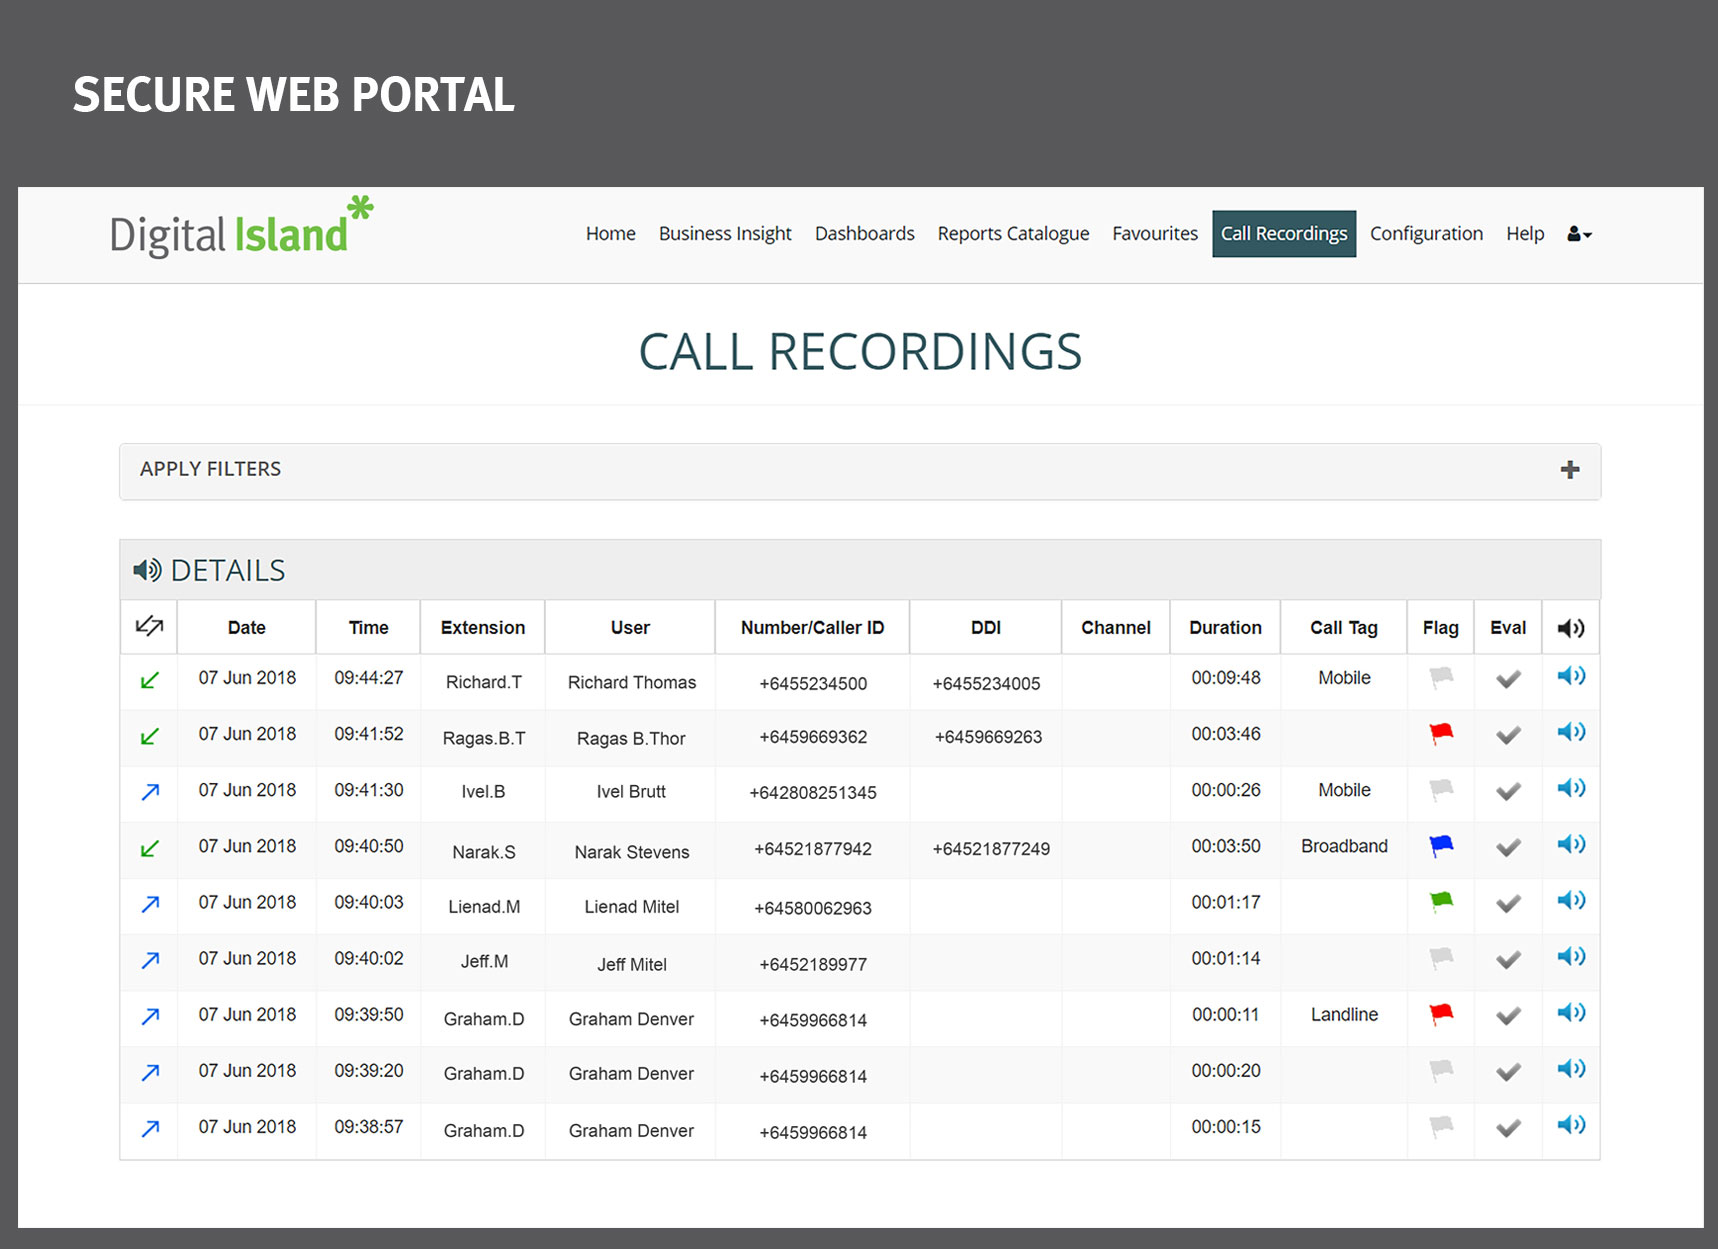Toggle the gray flag on Ivel Brutt's call
Viewport: 1718px width, 1249px height.
[x=1440, y=787]
